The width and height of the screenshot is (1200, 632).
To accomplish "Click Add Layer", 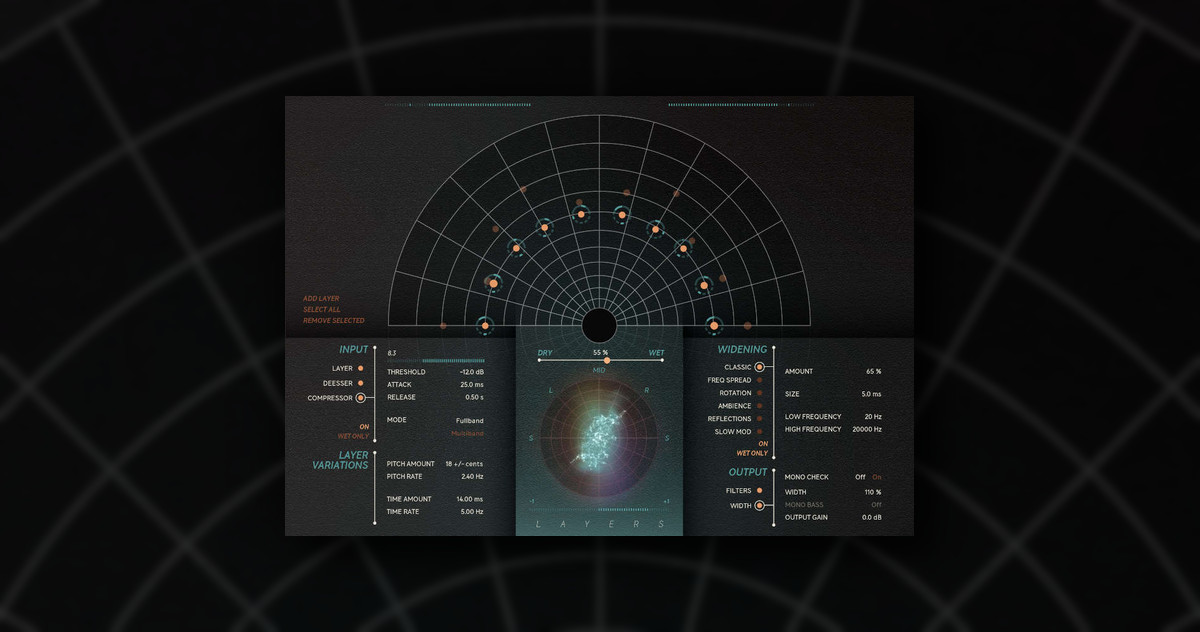I will click(x=321, y=298).
